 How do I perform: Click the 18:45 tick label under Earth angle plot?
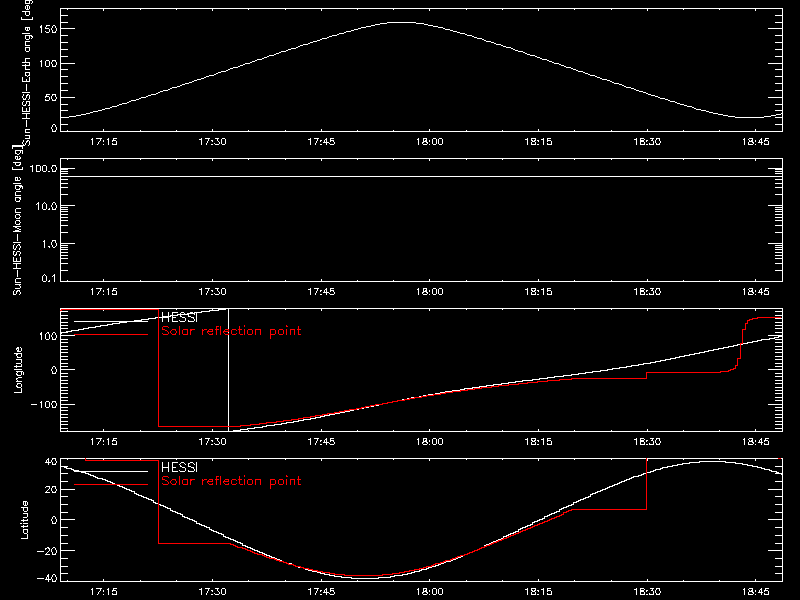756,142
